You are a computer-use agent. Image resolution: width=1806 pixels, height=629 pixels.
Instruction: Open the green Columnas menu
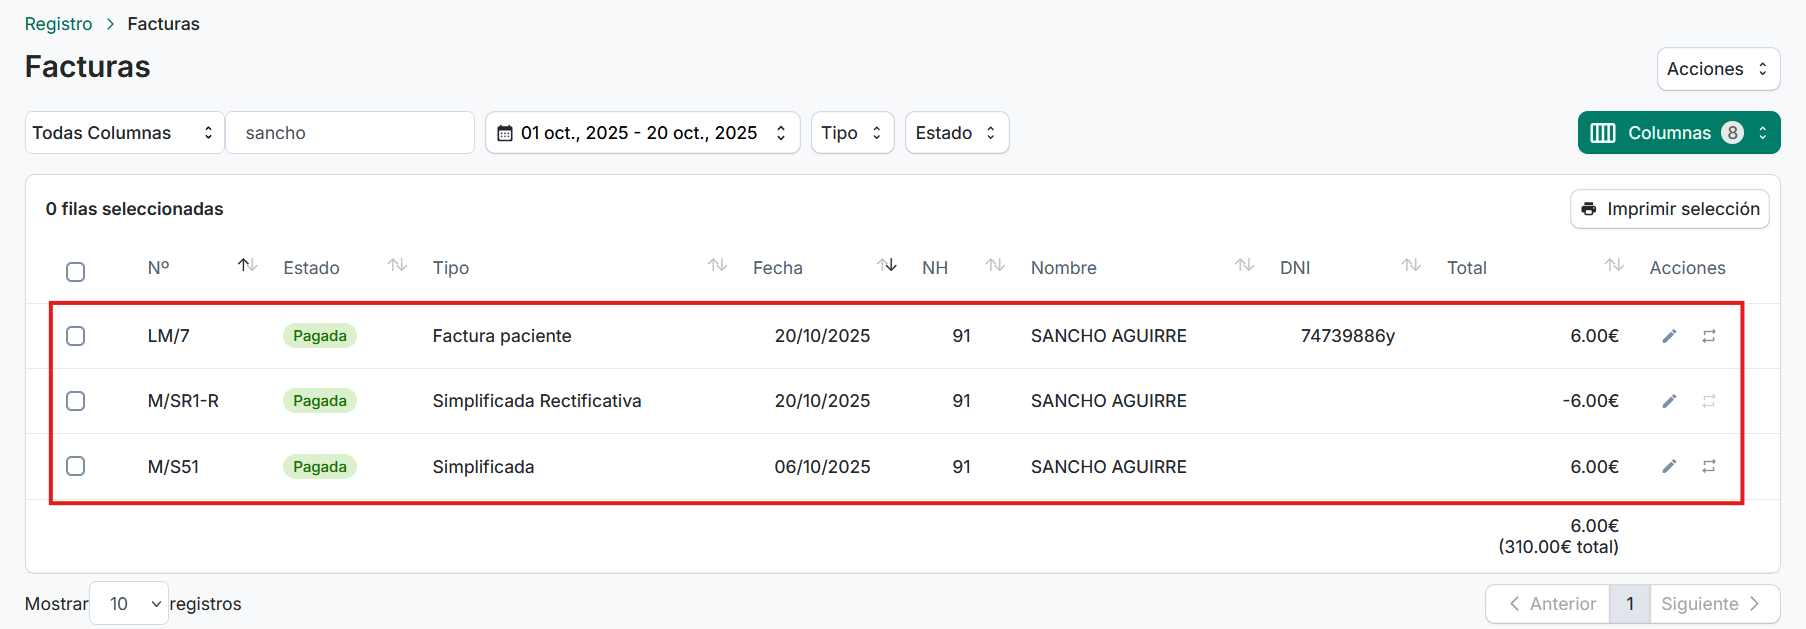click(1678, 133)
